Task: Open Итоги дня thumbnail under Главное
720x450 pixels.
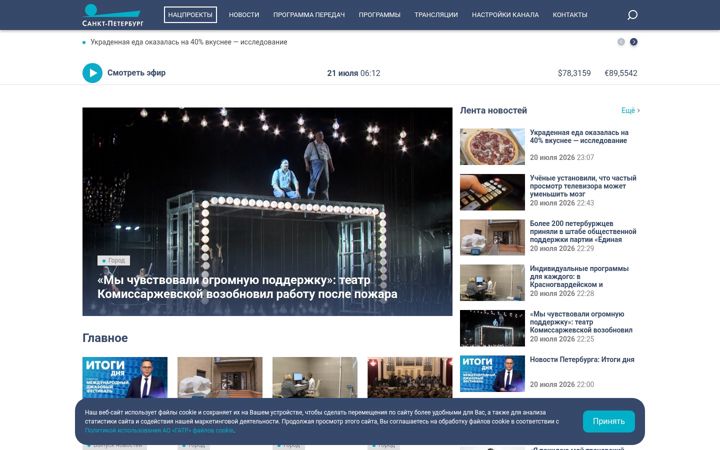Action: pyautogui.click(x=125, y=377)
